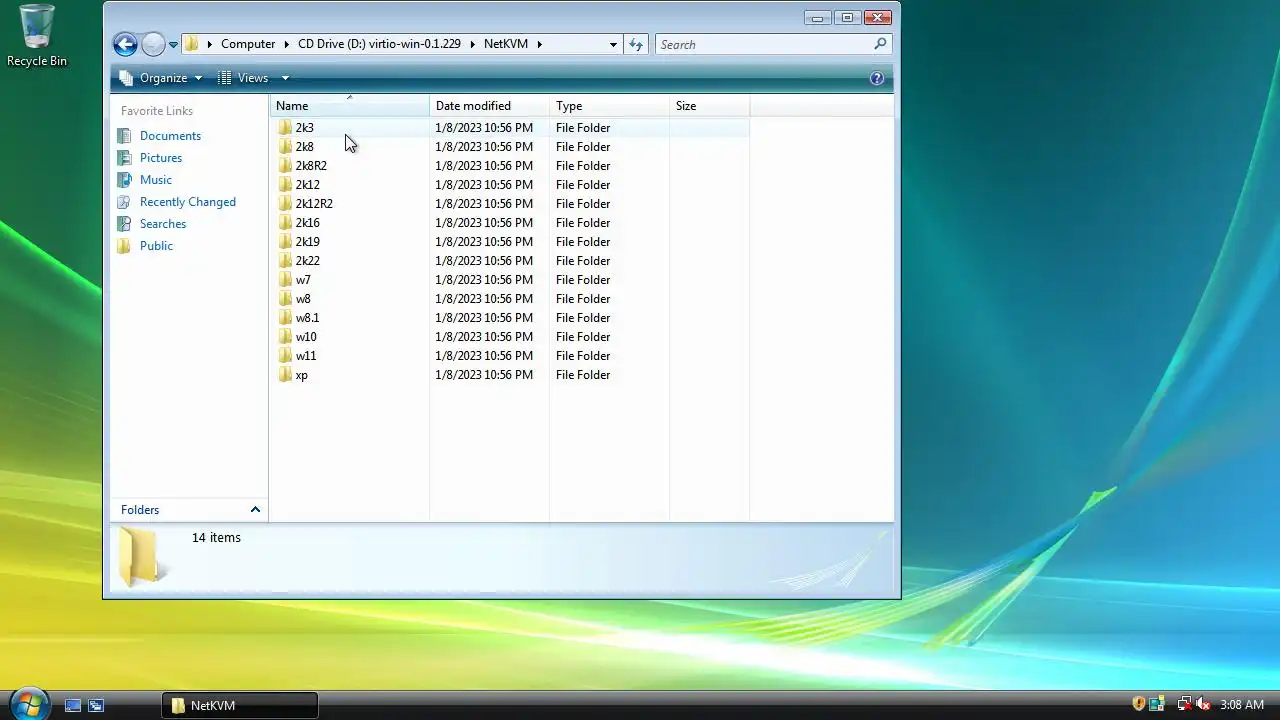Sort by the Type column header

coord(609,106)
